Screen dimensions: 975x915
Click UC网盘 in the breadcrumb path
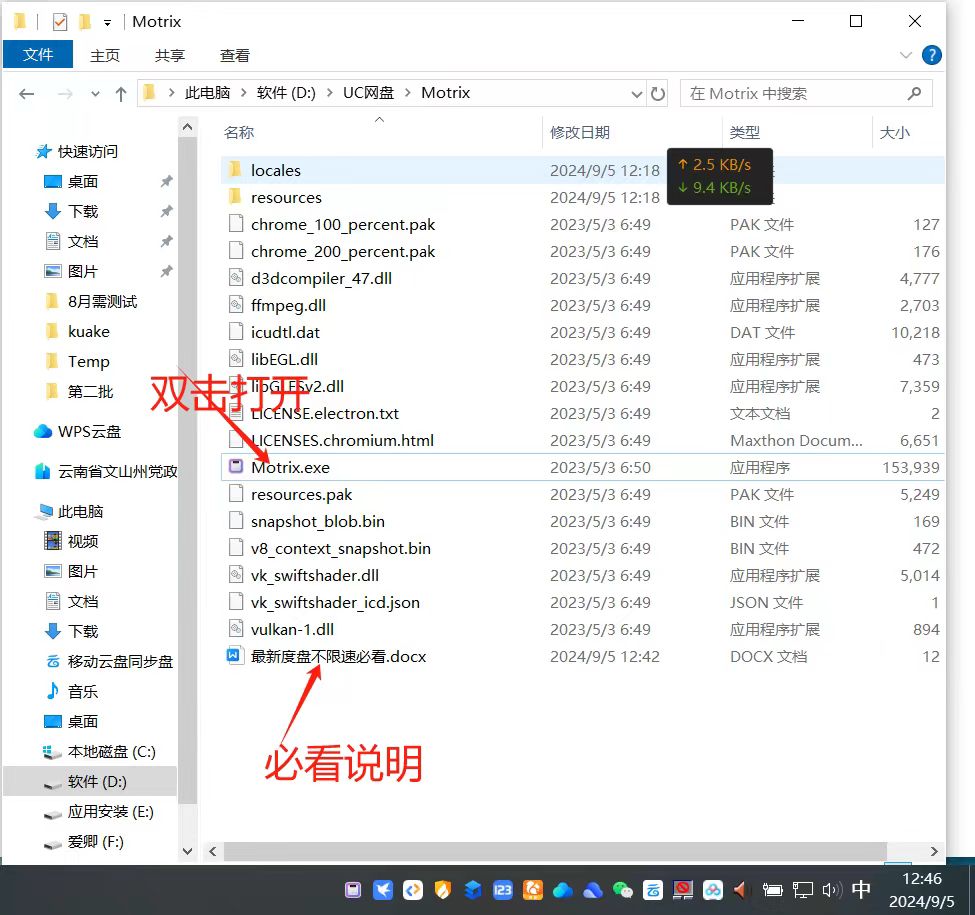[x=368, y=93]
